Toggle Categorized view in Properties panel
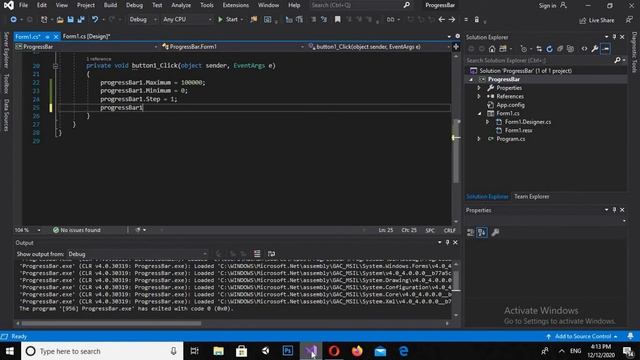 point(470,233)
